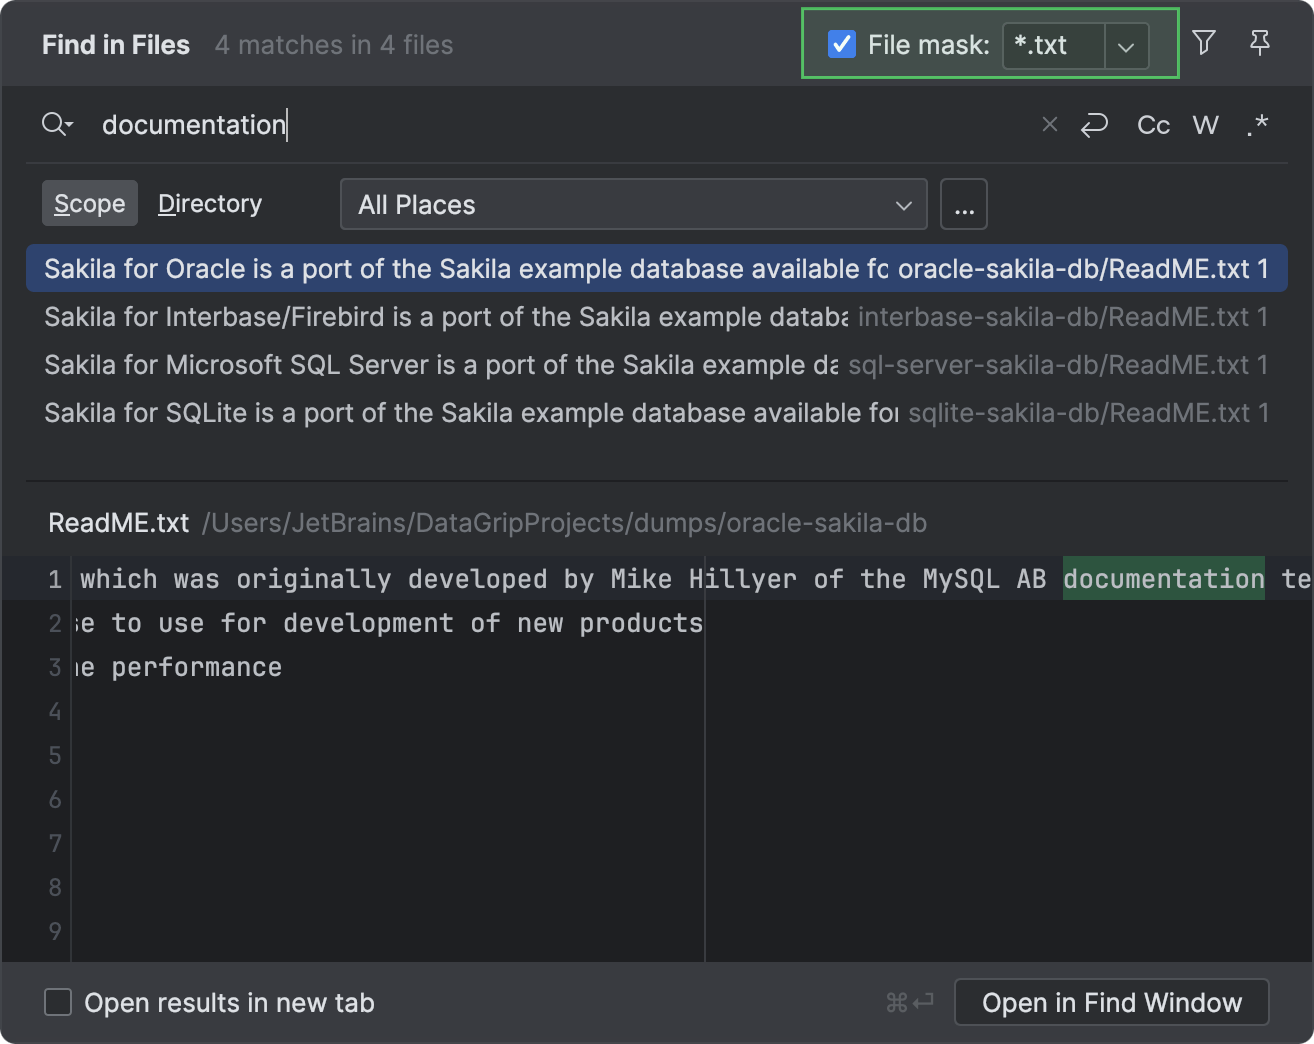Open search history via magnifier icon
1314x1044 pixels.
pyautogui.click(x=56, y=124)
